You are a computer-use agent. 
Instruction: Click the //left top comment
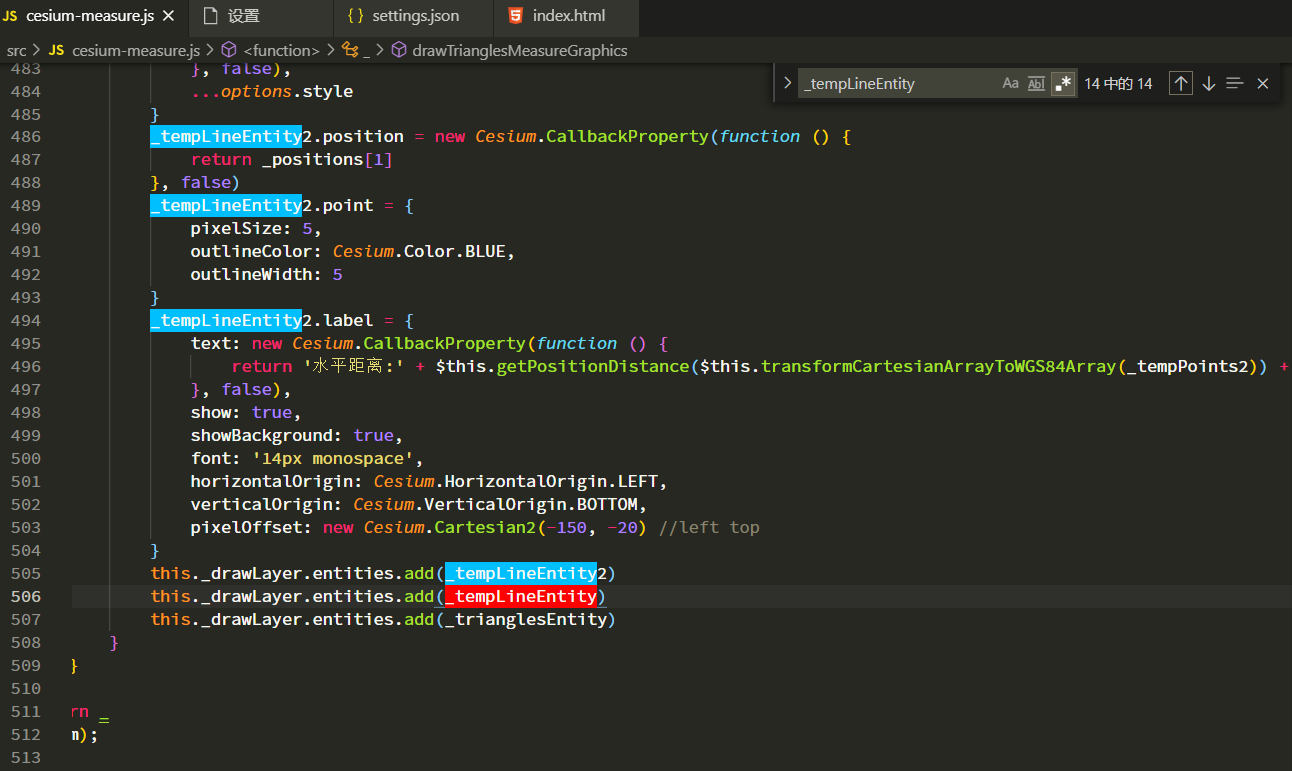(x=709, y=528)
